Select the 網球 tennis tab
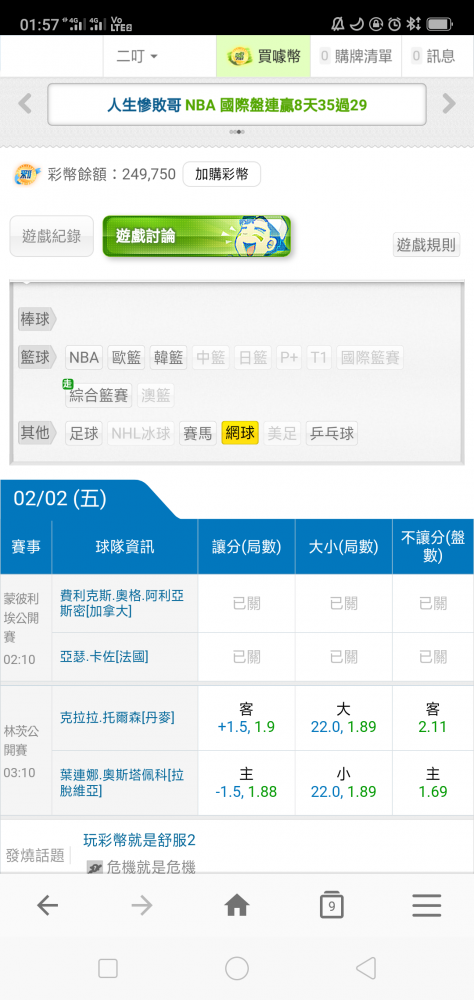The image size is (474, 1000). (239, 434)
